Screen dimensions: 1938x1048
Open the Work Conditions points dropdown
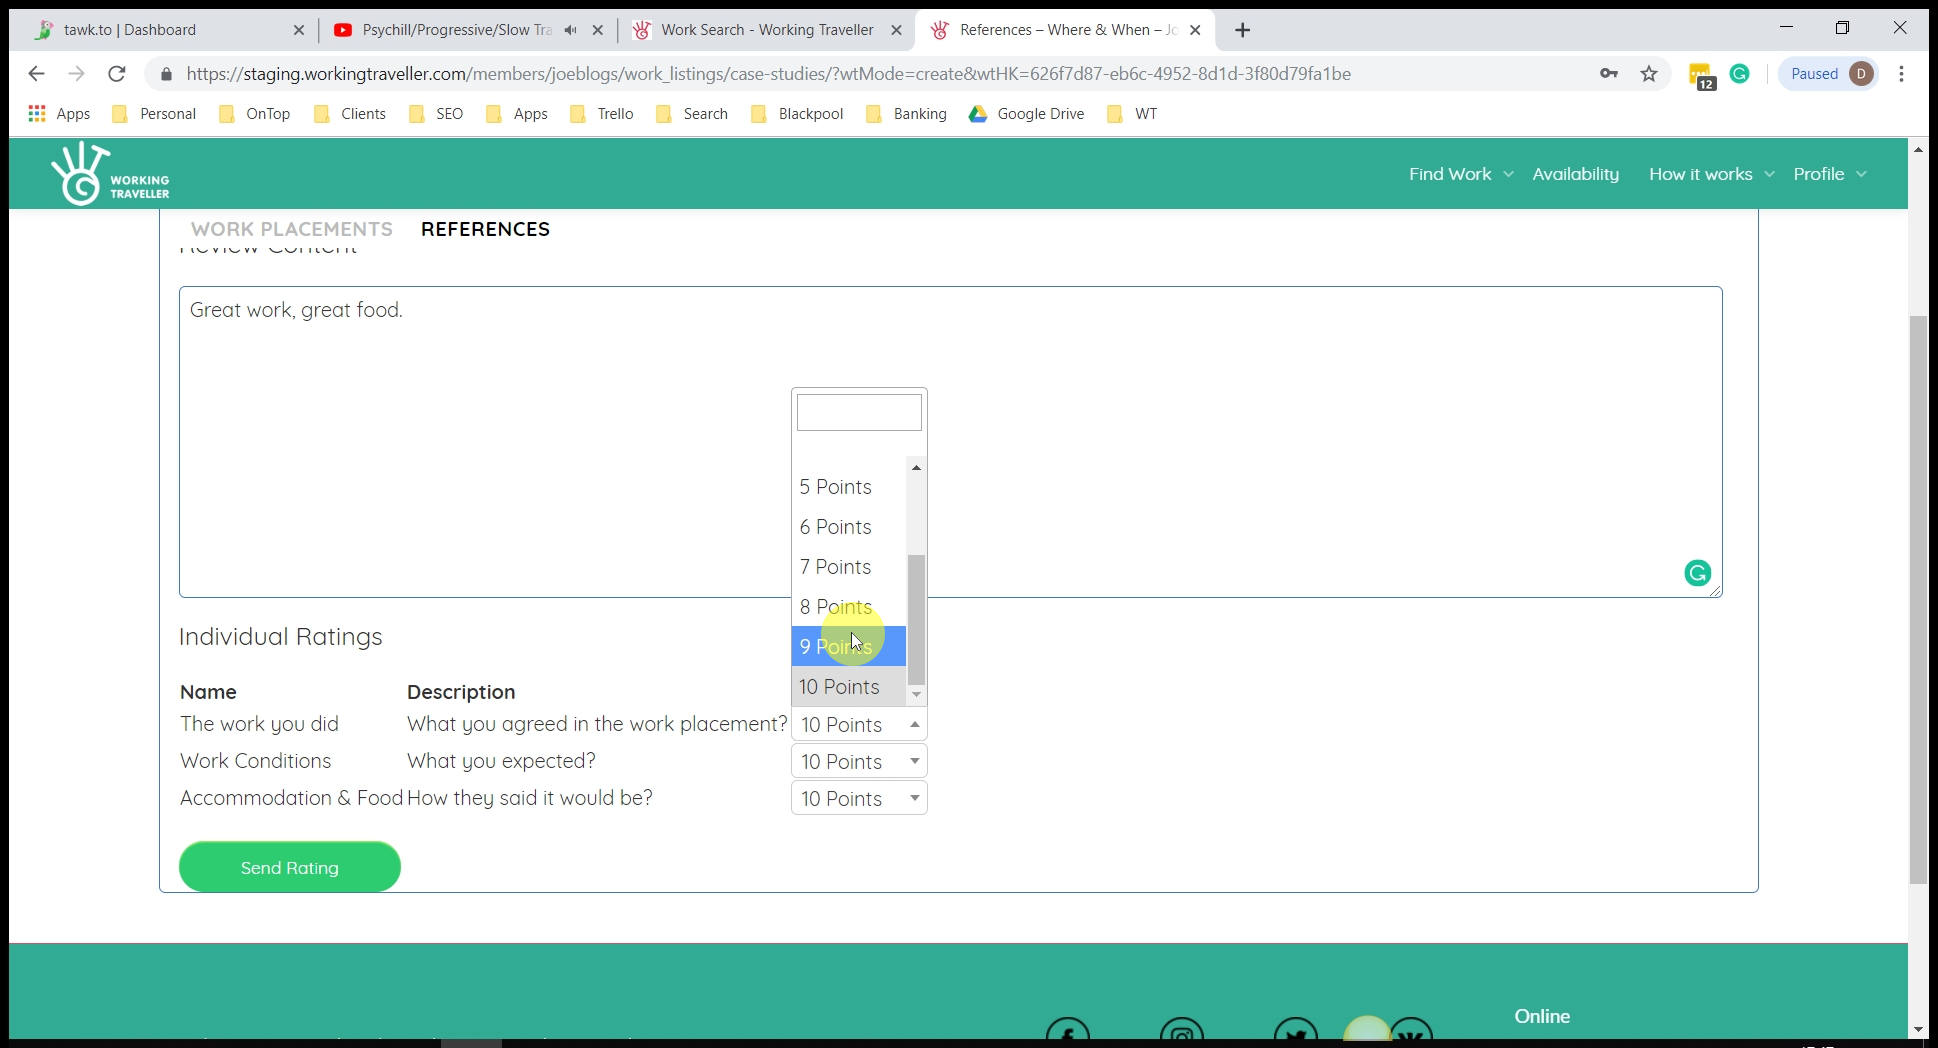(859, 762)
